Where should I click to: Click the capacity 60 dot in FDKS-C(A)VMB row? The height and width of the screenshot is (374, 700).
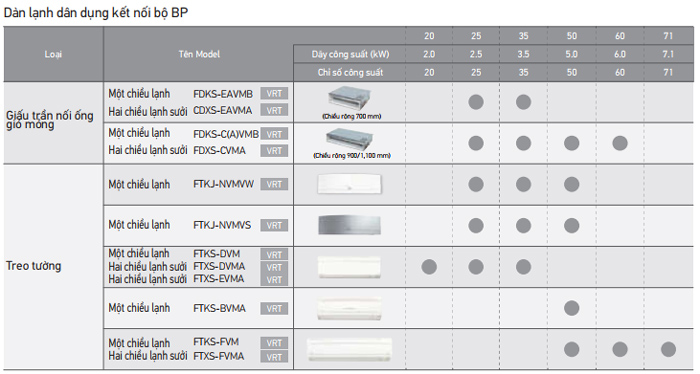tap(620, 143)
